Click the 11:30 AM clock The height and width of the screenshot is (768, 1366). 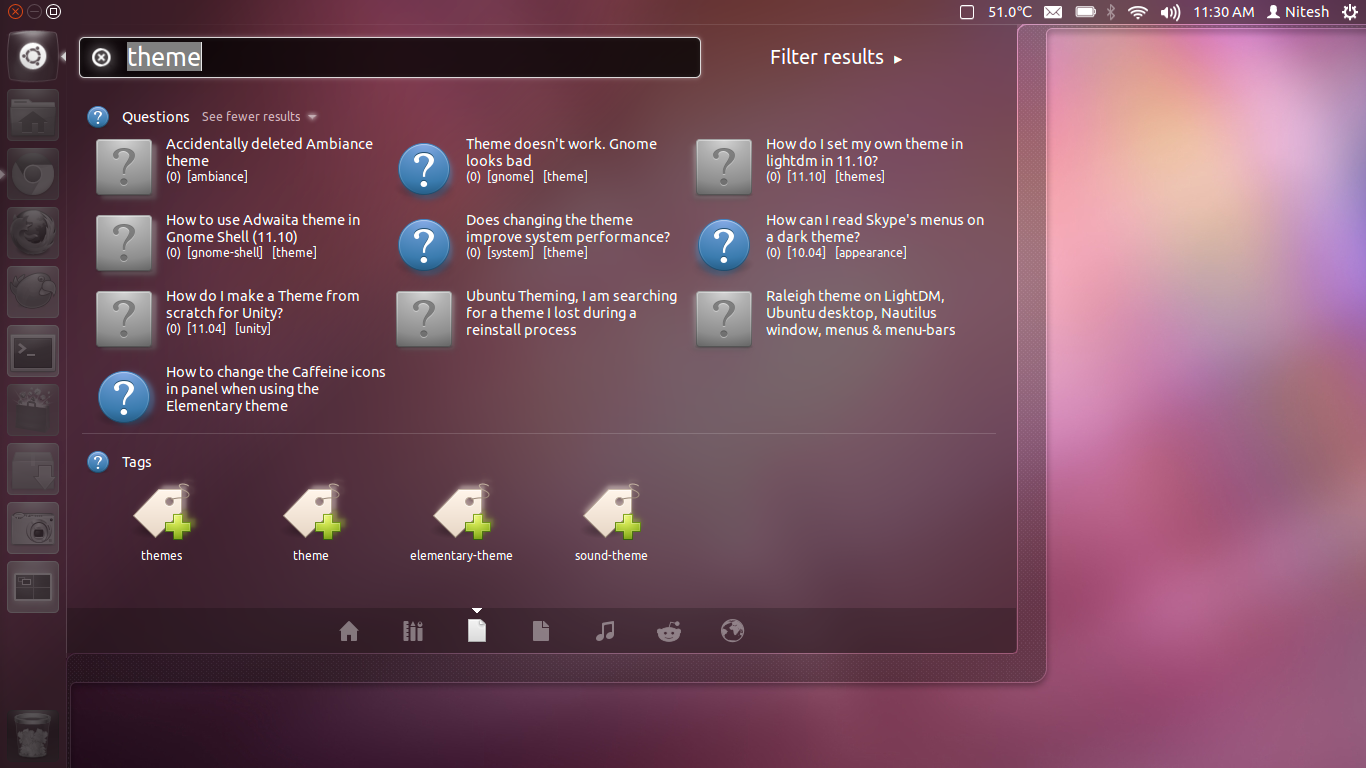coord(1224,12)
